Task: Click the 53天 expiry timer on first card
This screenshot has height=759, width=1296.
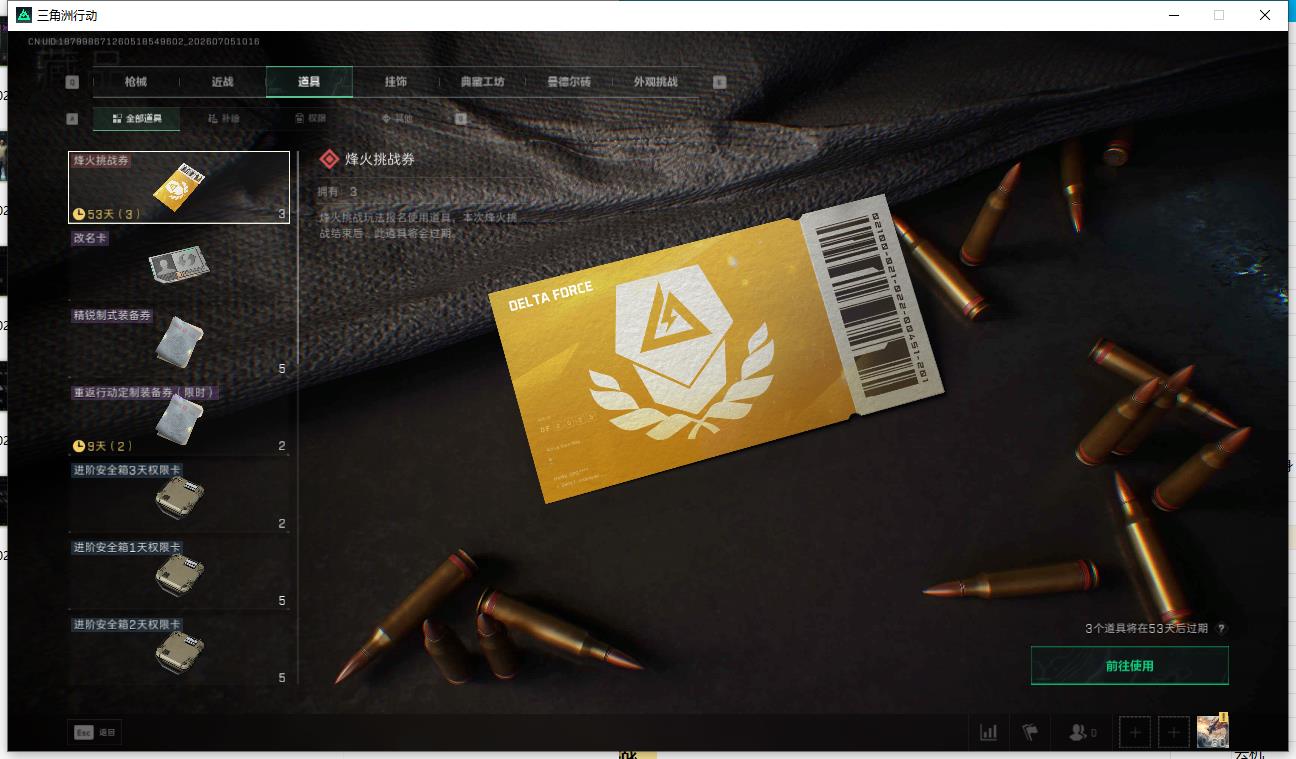Action: tap(107, 214)
